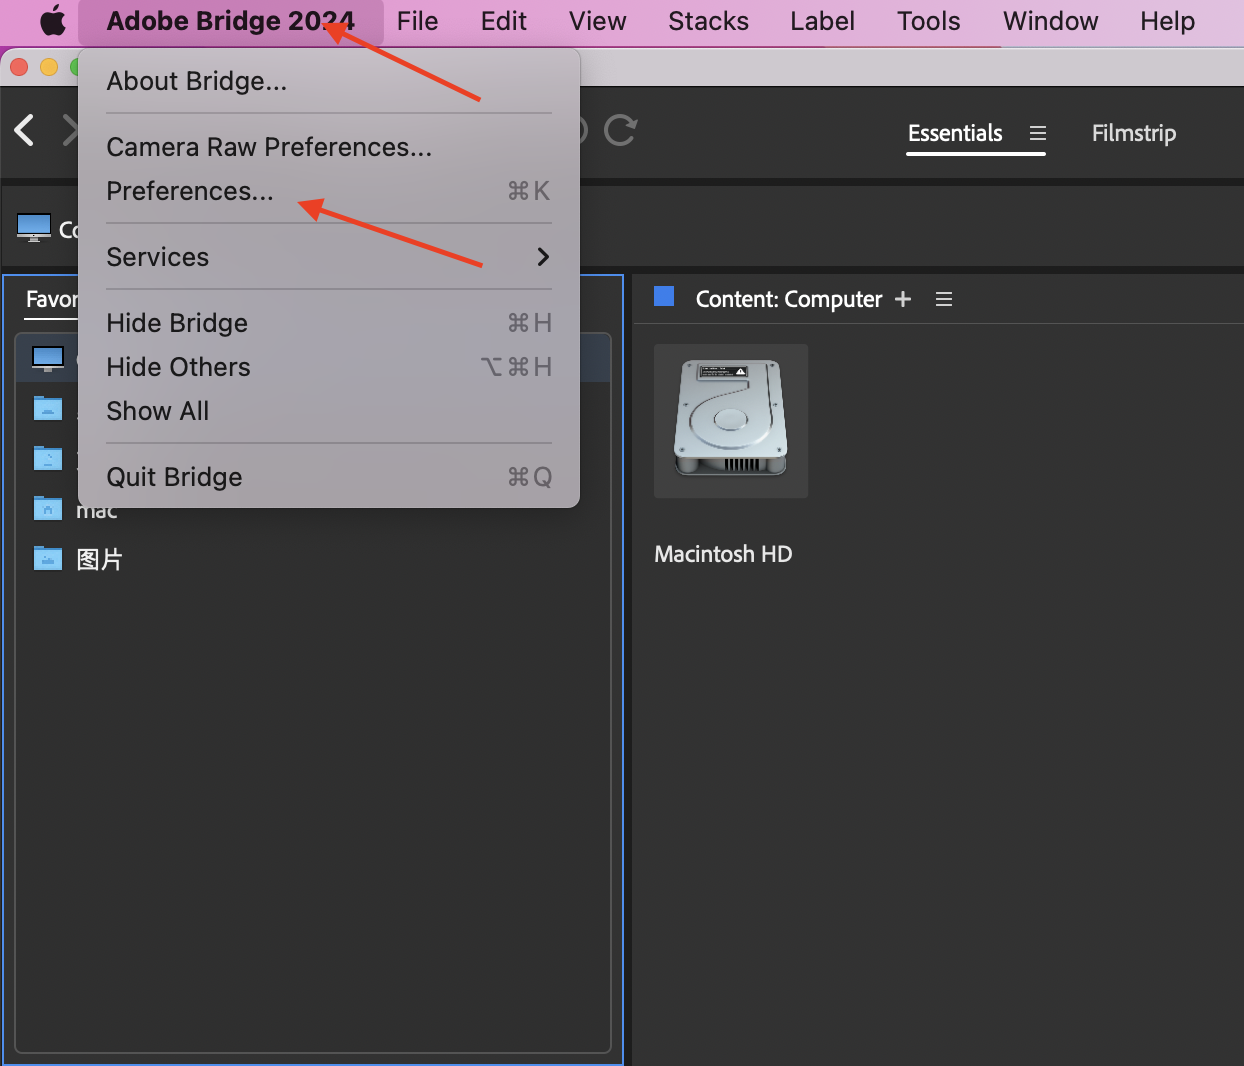This screenshot has height=1066, width=1244.
Task: Click the computer icon in path bar
Action: tap(34, 228)
